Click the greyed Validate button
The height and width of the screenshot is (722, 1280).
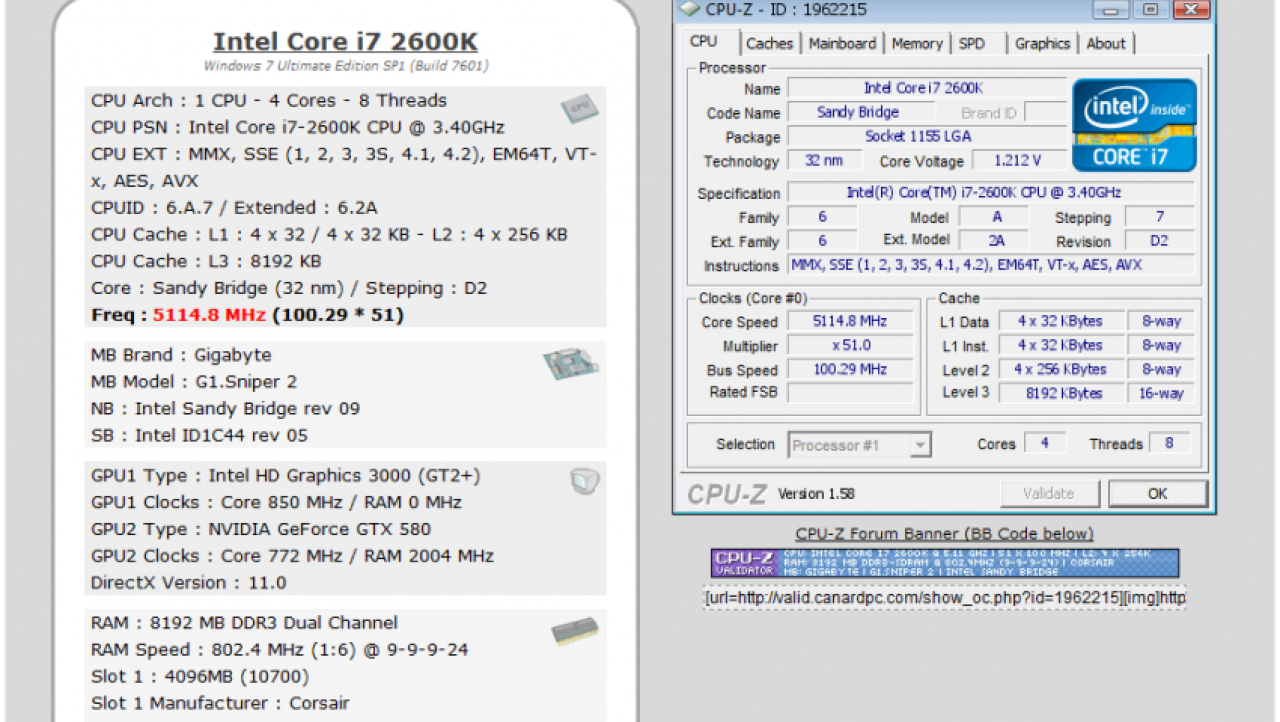1049,493
